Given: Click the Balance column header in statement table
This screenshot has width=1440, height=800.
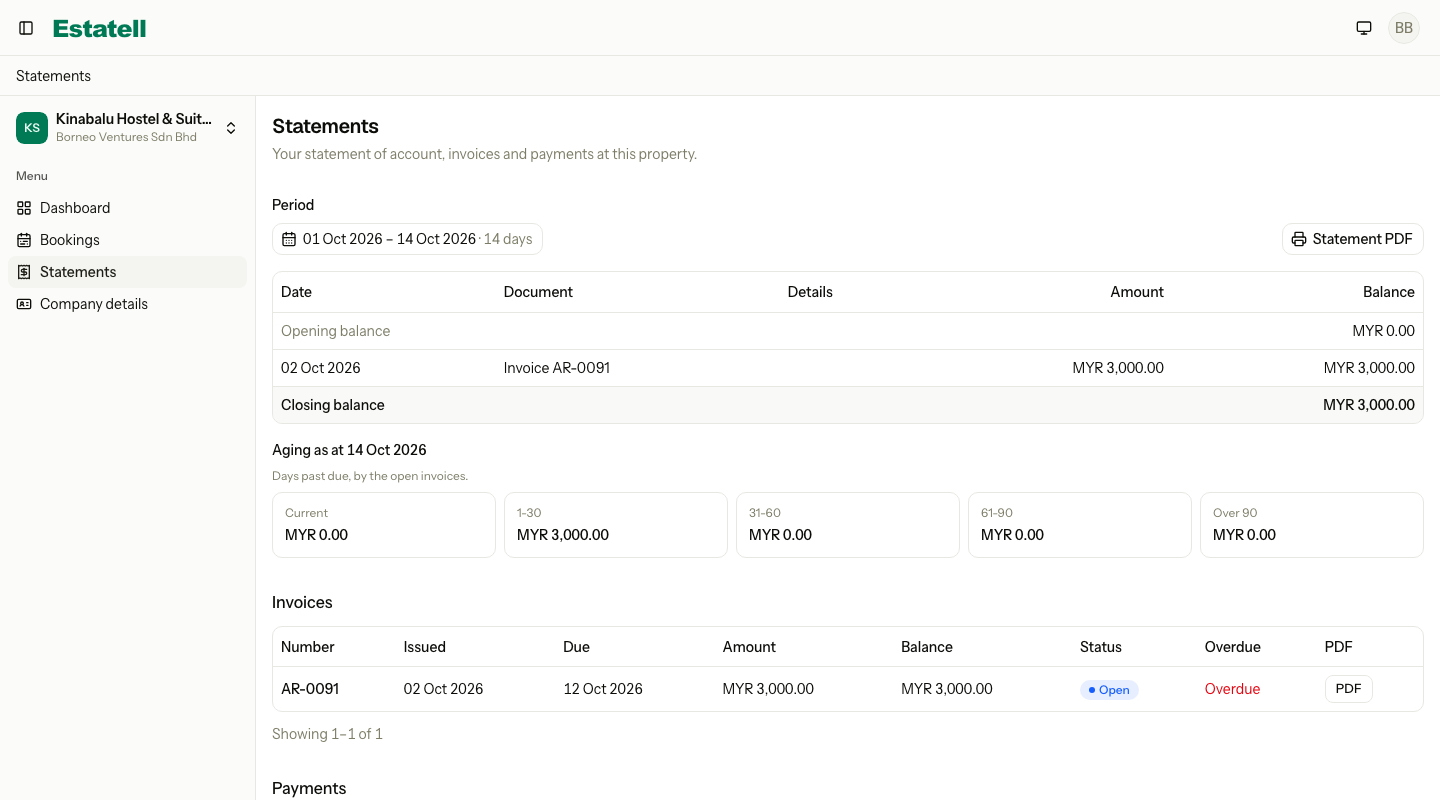Looking at the screenshot, I should pos(1389,292).
